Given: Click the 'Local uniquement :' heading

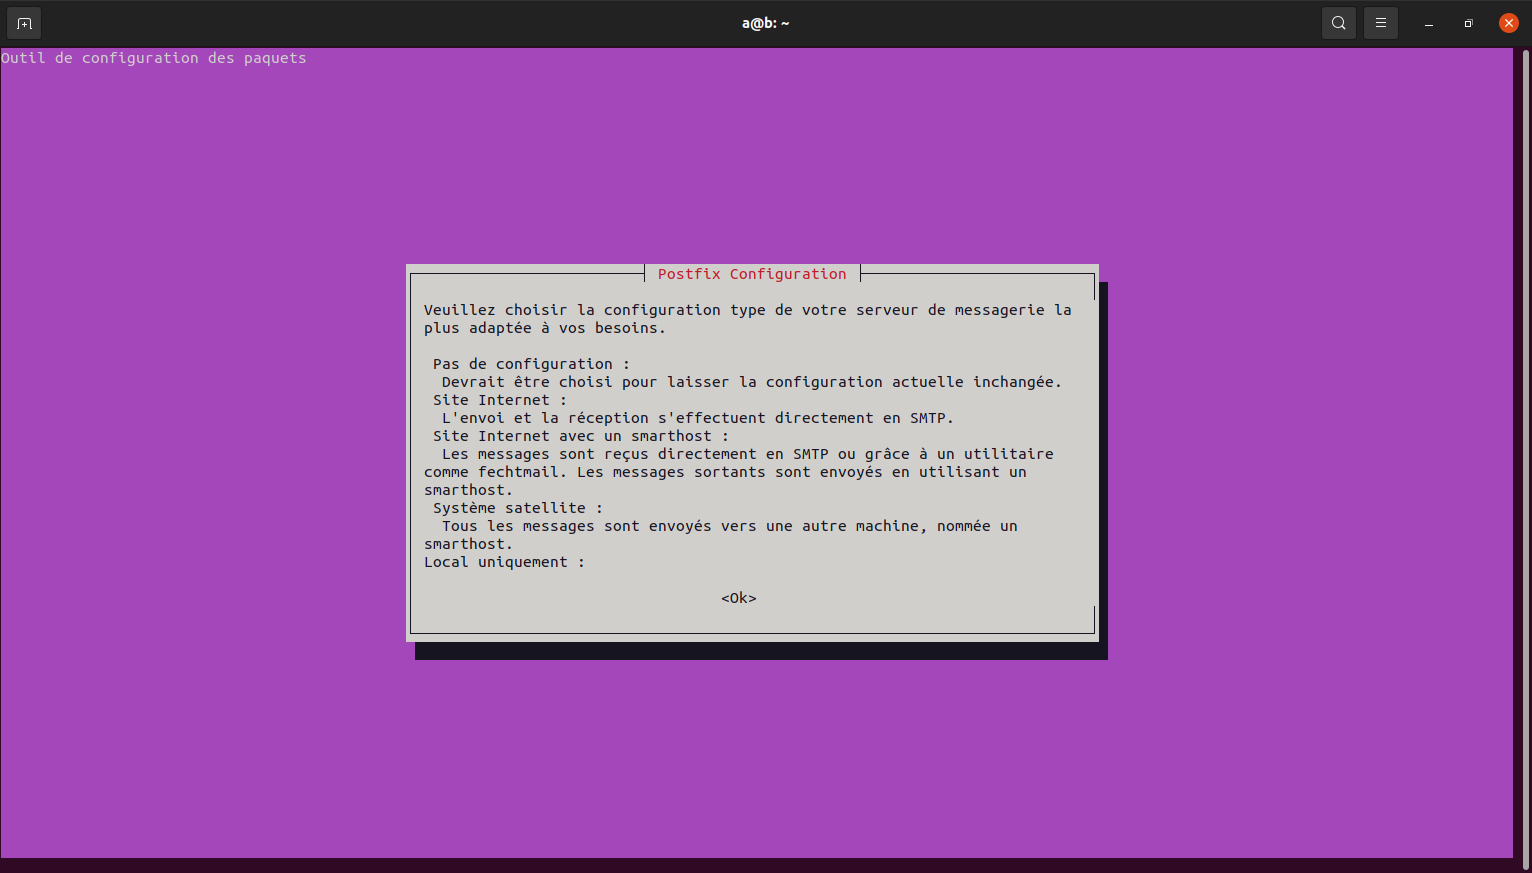Looking at the screenshot, I should (x=504, y=562).
